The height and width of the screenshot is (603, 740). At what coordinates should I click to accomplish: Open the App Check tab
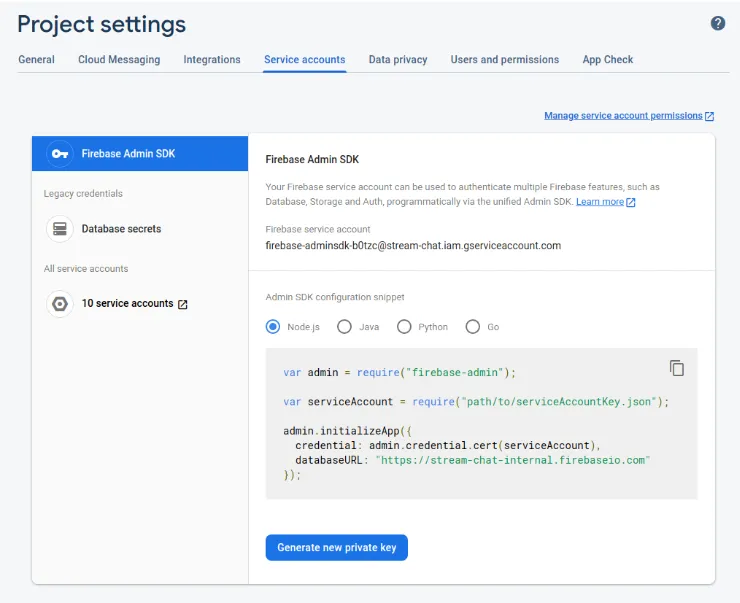[607, 59]
